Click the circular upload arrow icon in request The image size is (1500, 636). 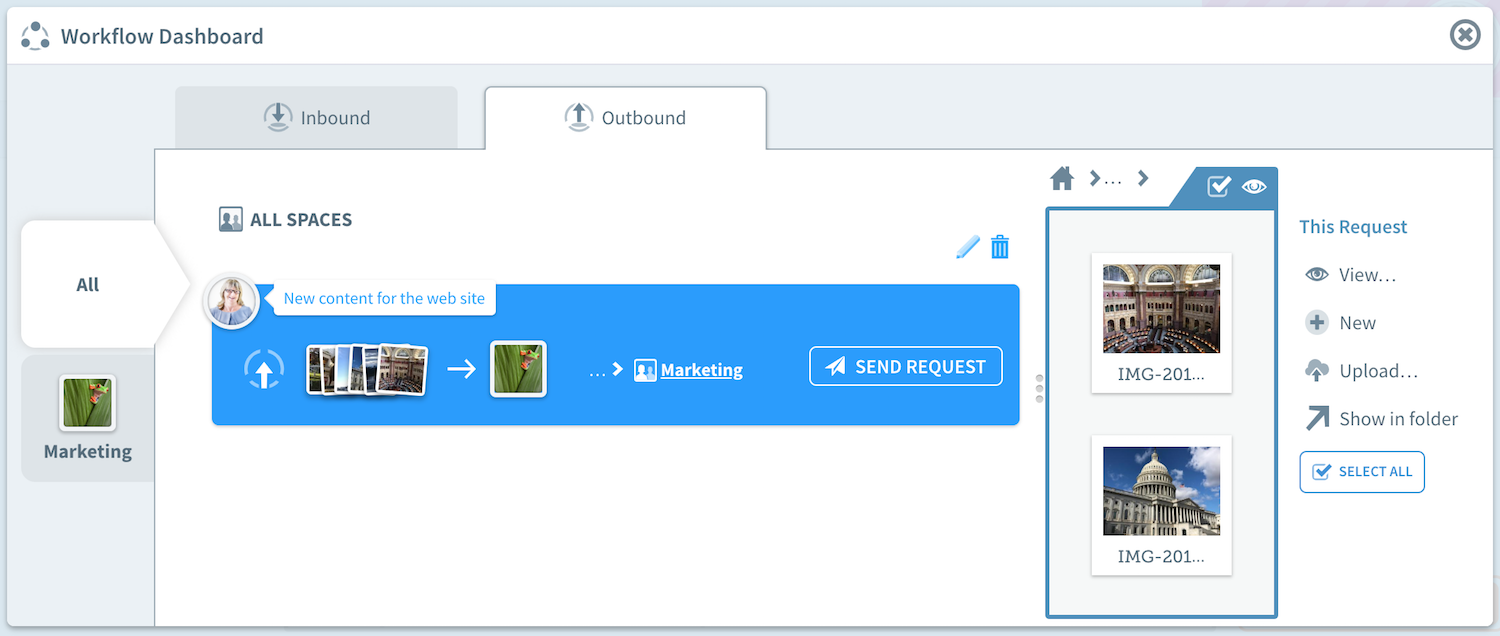[x=264, y=369]
